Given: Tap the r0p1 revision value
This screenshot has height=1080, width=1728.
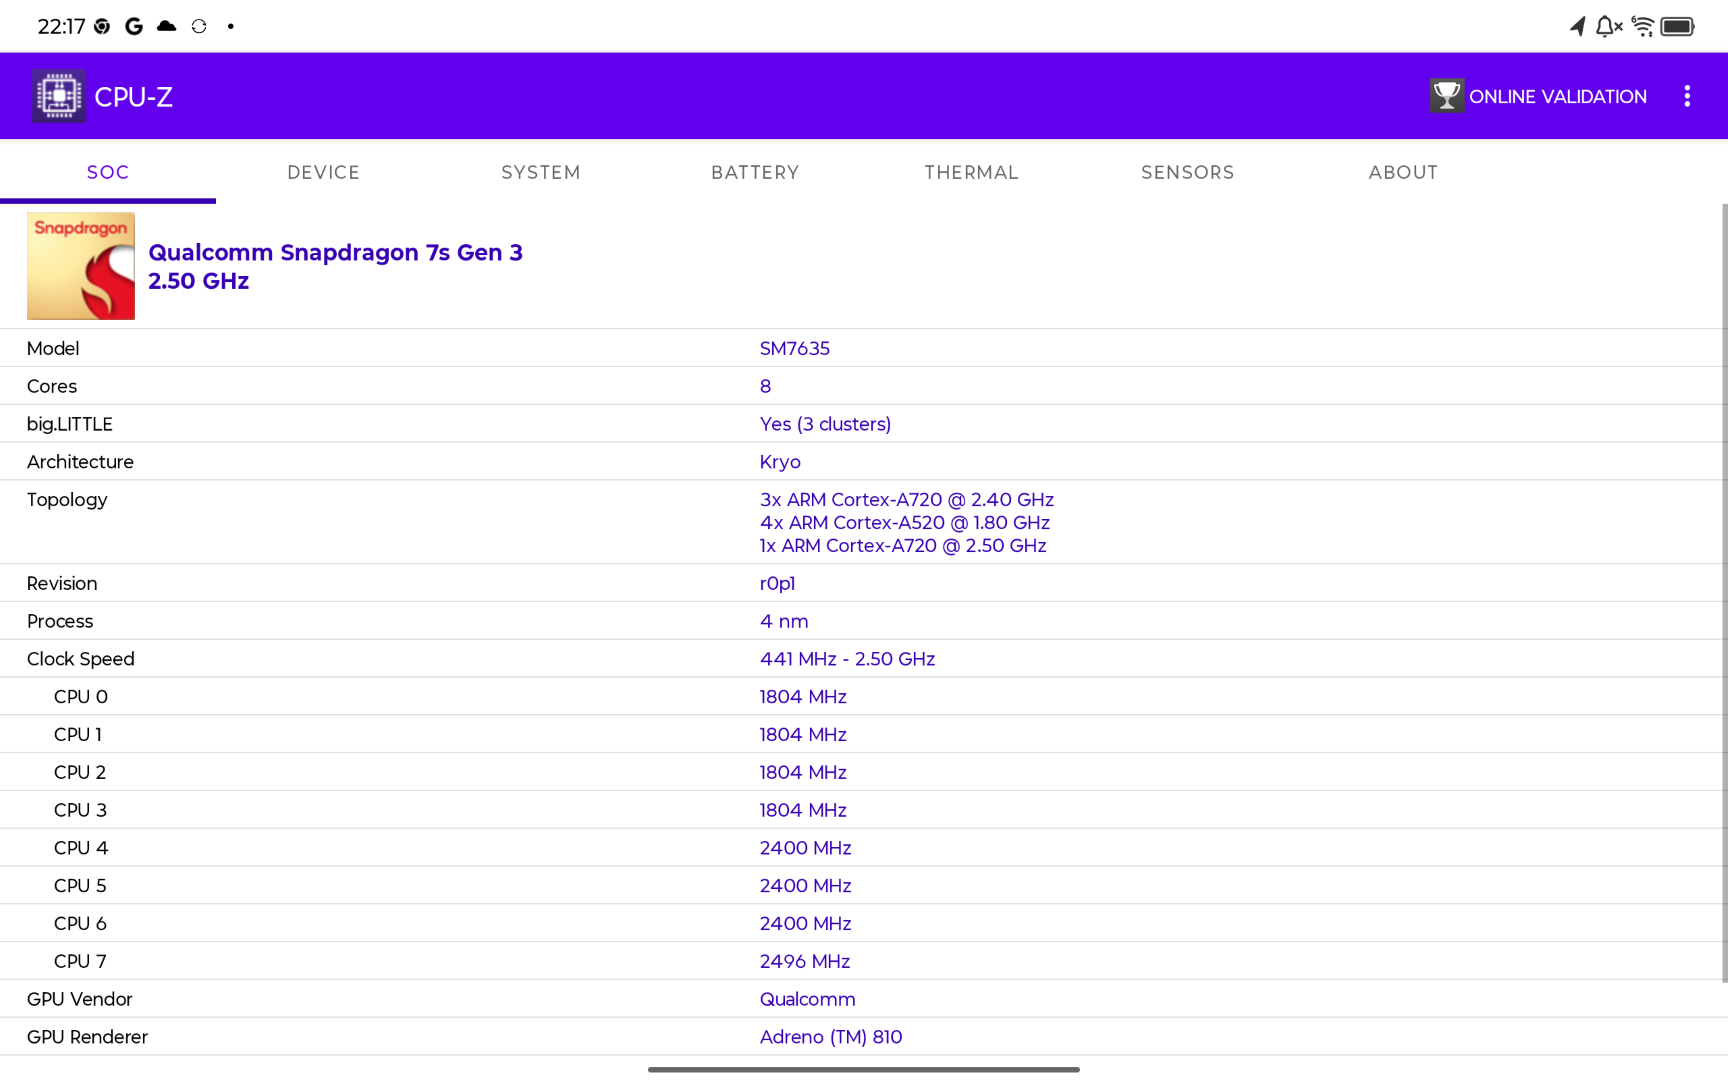Looking at the screenshot, I should (x=778, y=584).
